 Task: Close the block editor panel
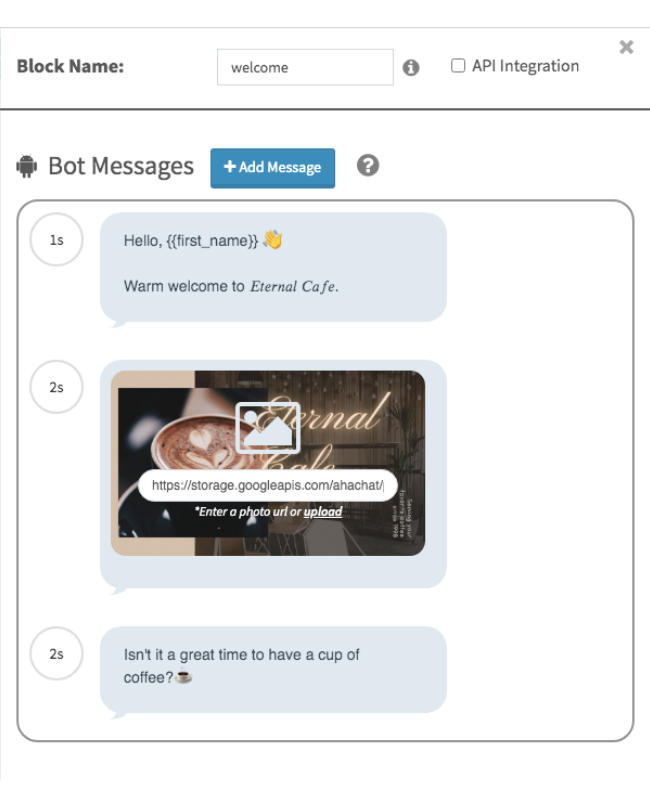(x=626, y=47)
